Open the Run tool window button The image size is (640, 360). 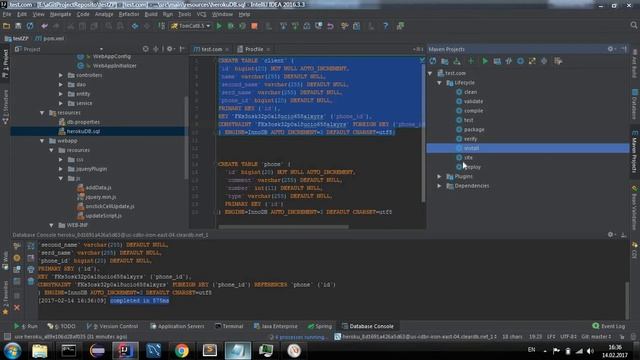pos(26,327)
